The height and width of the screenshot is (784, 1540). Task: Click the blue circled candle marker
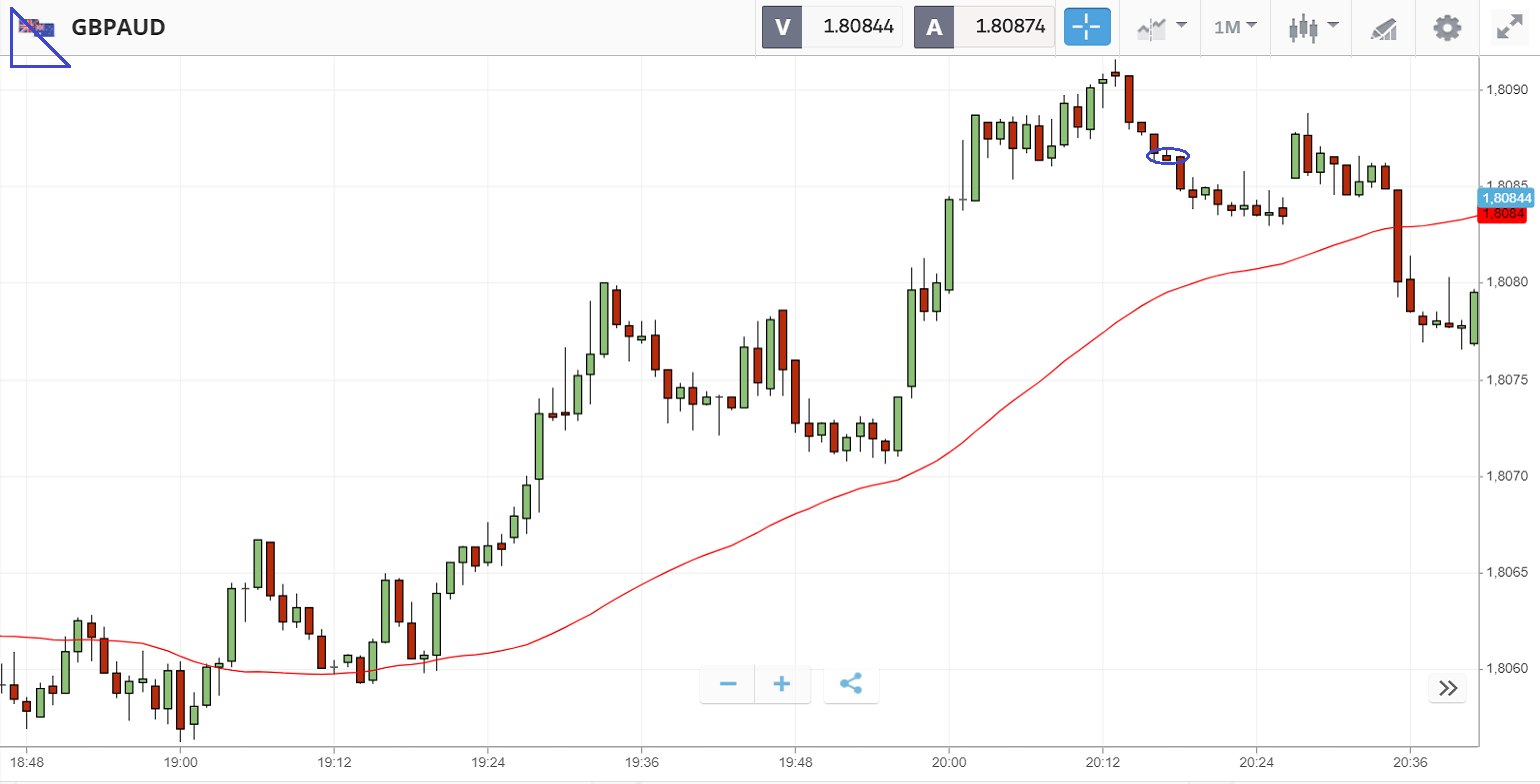coord(1167,156)
